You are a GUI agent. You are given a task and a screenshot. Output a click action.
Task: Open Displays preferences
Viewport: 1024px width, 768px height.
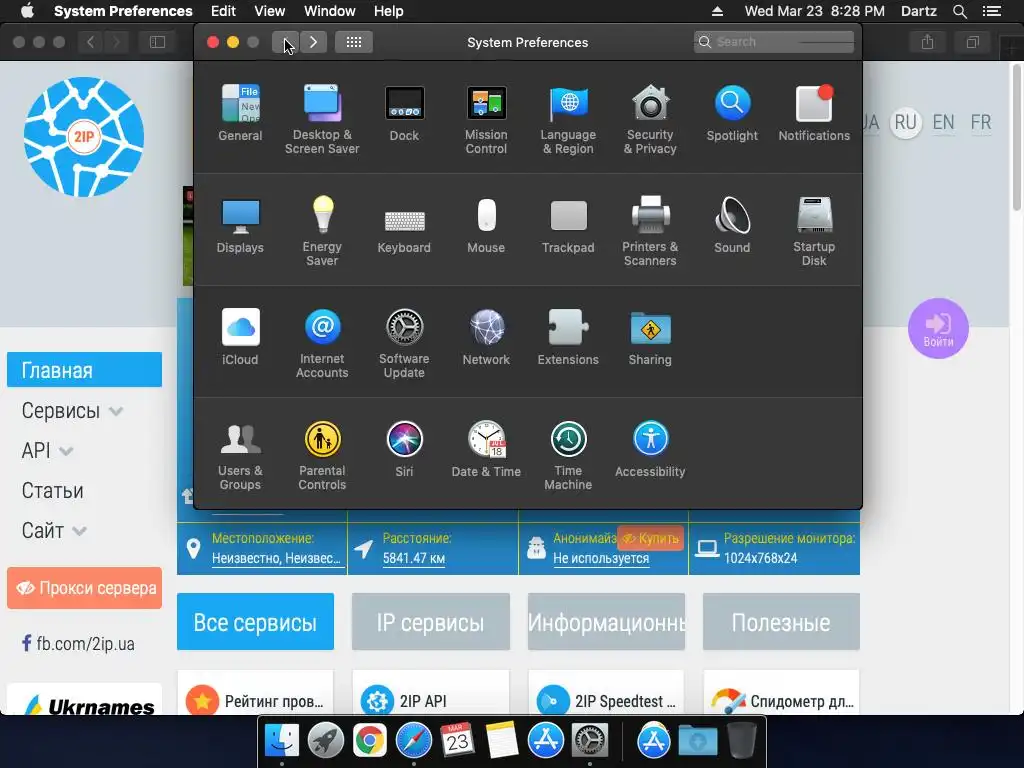click(x=240, y=225)
